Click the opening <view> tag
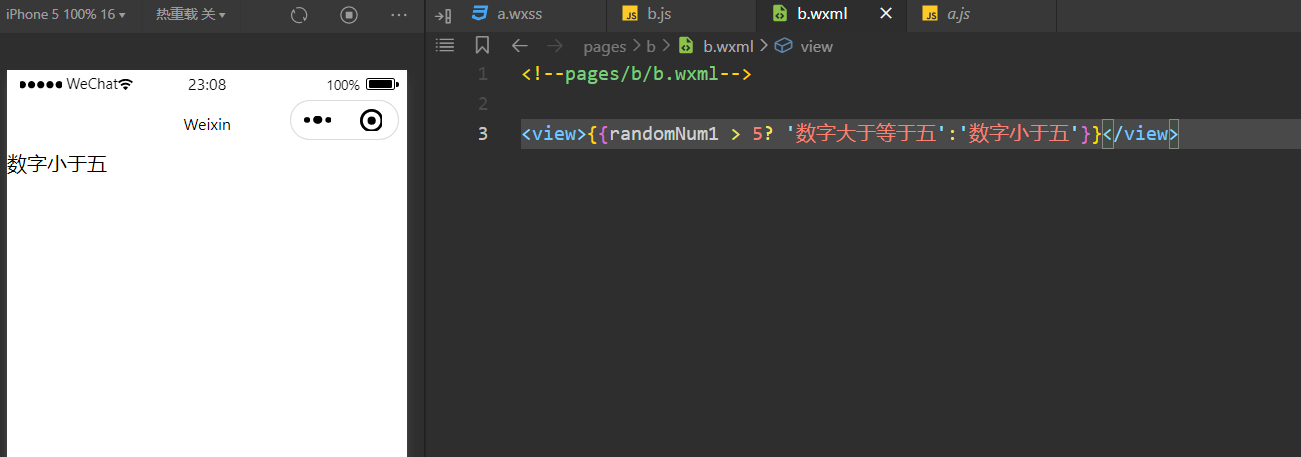1301x457 pixels. tap(554, 134)
